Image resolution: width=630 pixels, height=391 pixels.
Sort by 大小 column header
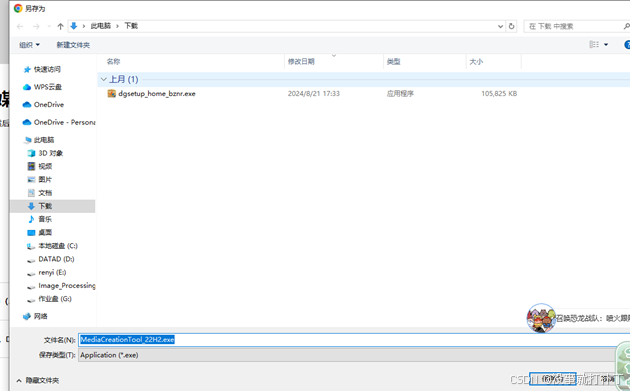coord(476,61)
